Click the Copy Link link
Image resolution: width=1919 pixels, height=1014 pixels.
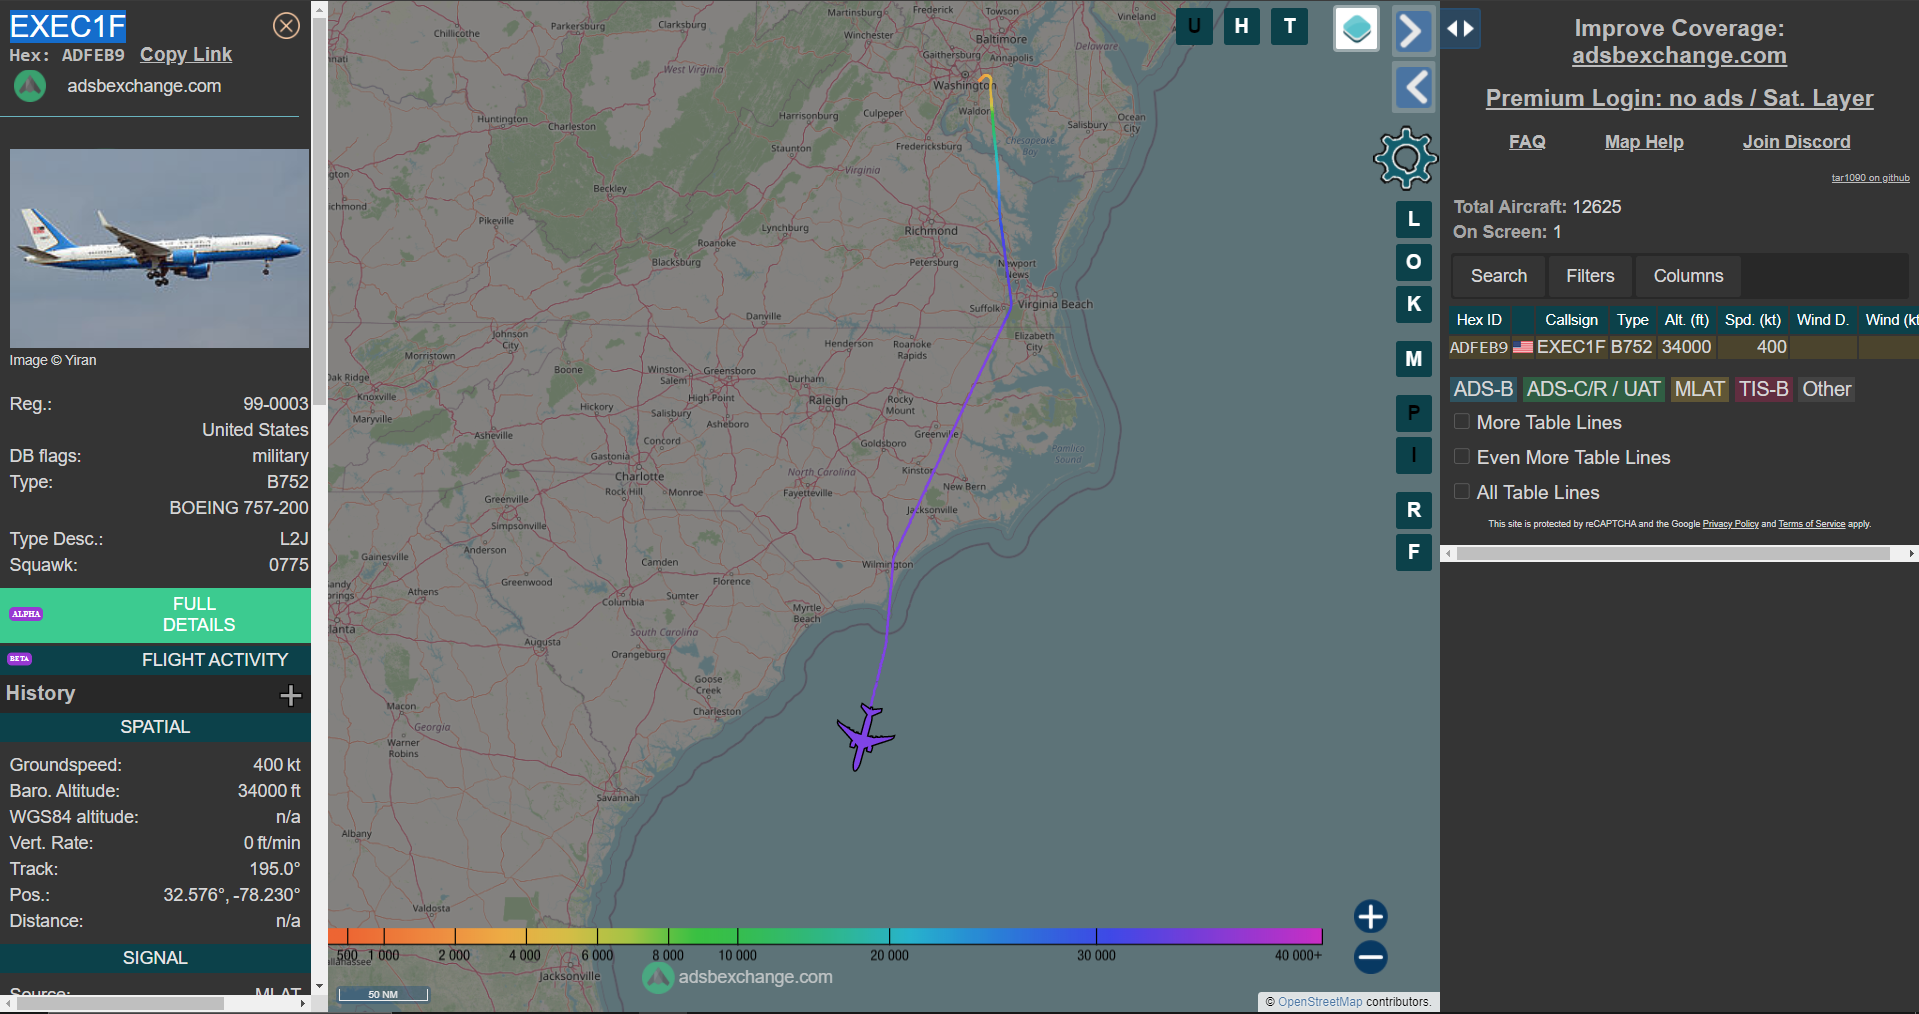coord(185,55)
